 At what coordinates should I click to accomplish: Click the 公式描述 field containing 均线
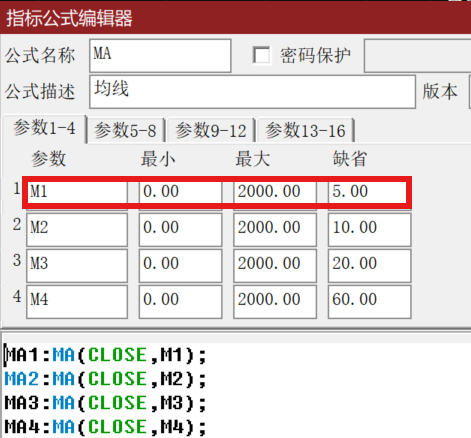pos(252,92)
